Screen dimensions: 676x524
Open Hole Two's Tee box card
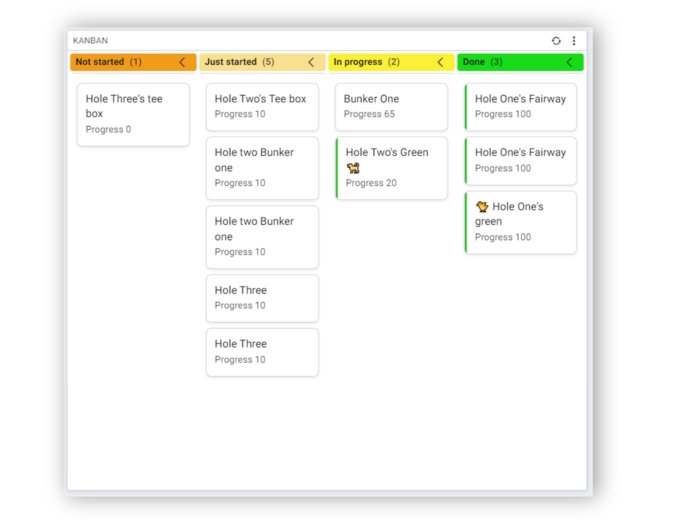pyautogui.click(x=262, y=107)
